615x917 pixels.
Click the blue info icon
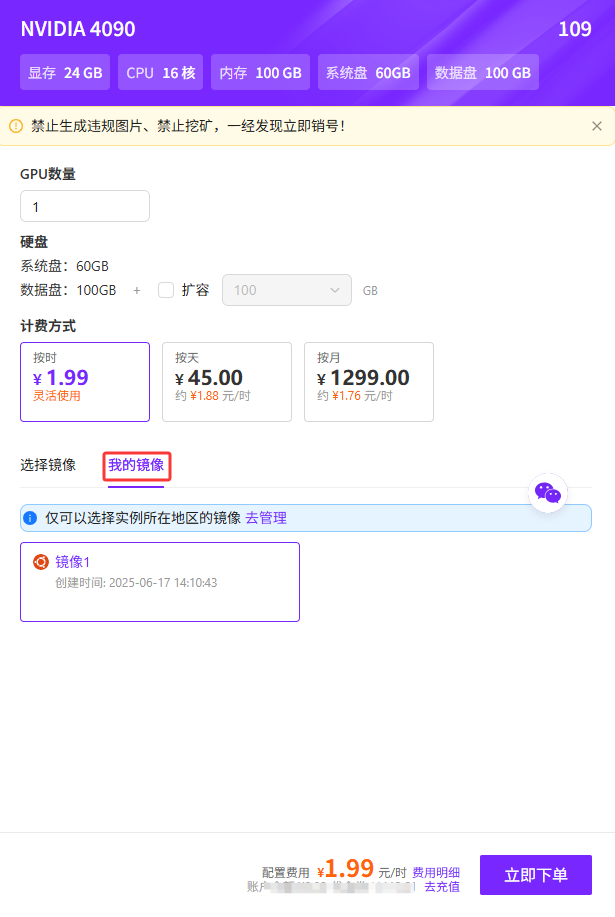31,518
